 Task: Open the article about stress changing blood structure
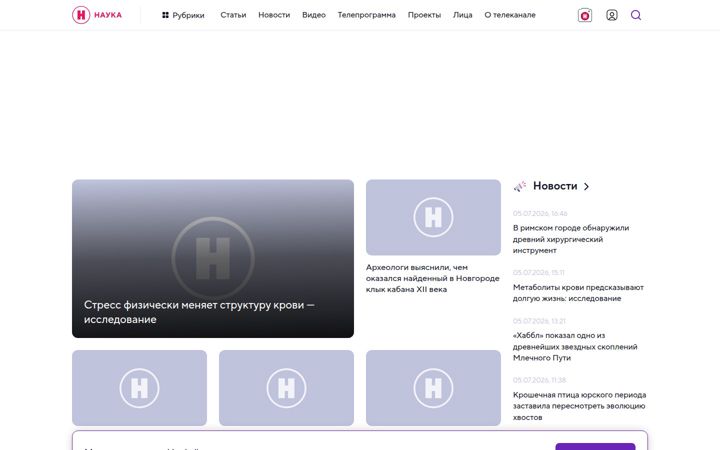(213, 259)
